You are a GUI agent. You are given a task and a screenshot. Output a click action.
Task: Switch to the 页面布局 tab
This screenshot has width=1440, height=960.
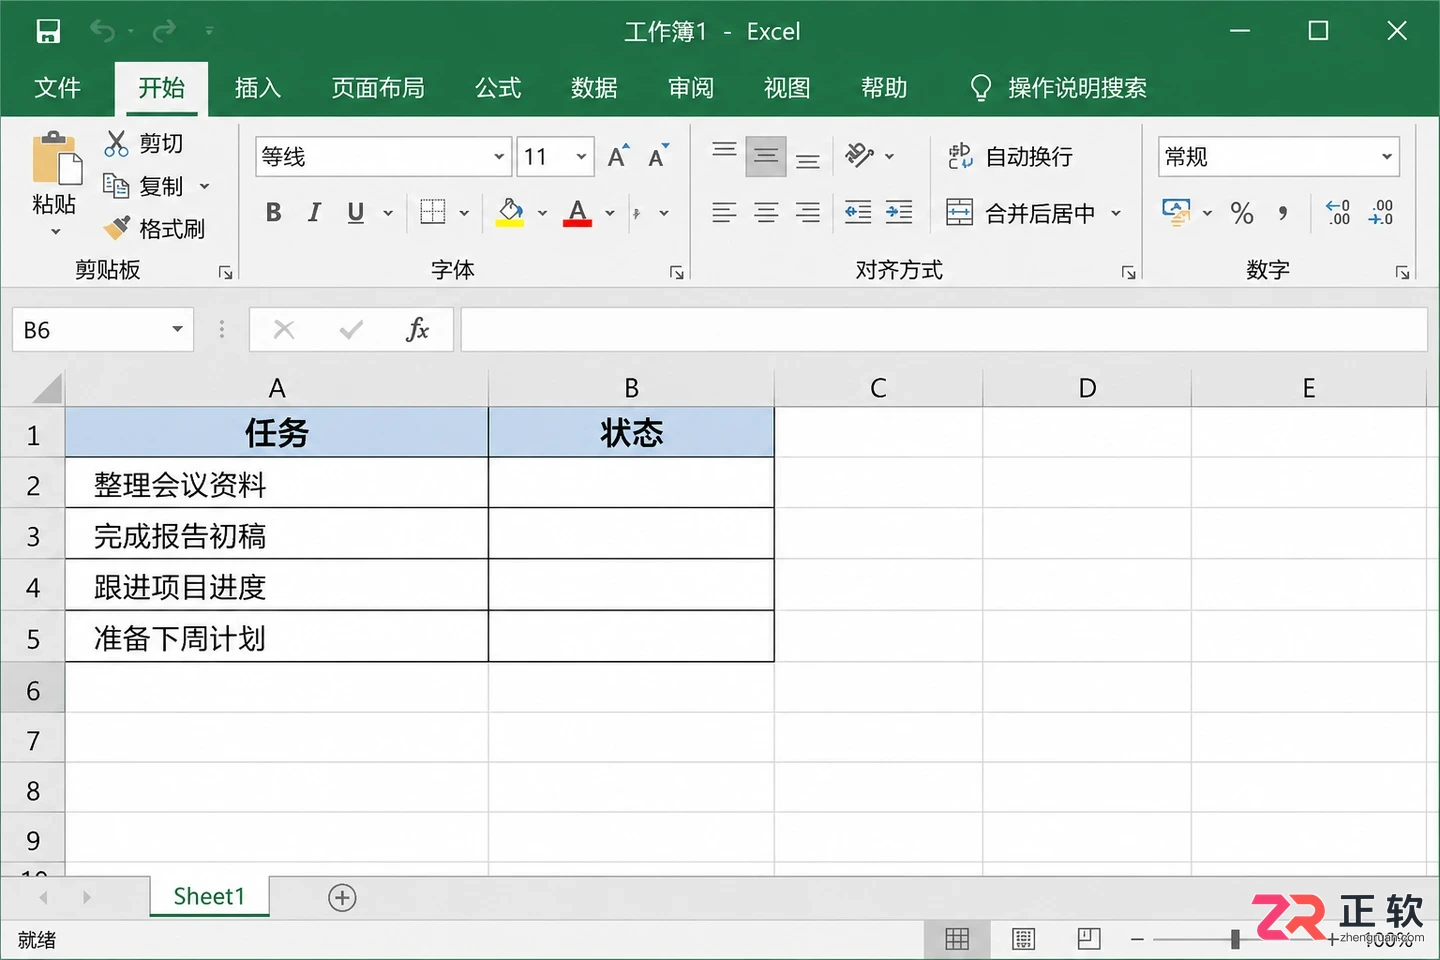(378, 88)
